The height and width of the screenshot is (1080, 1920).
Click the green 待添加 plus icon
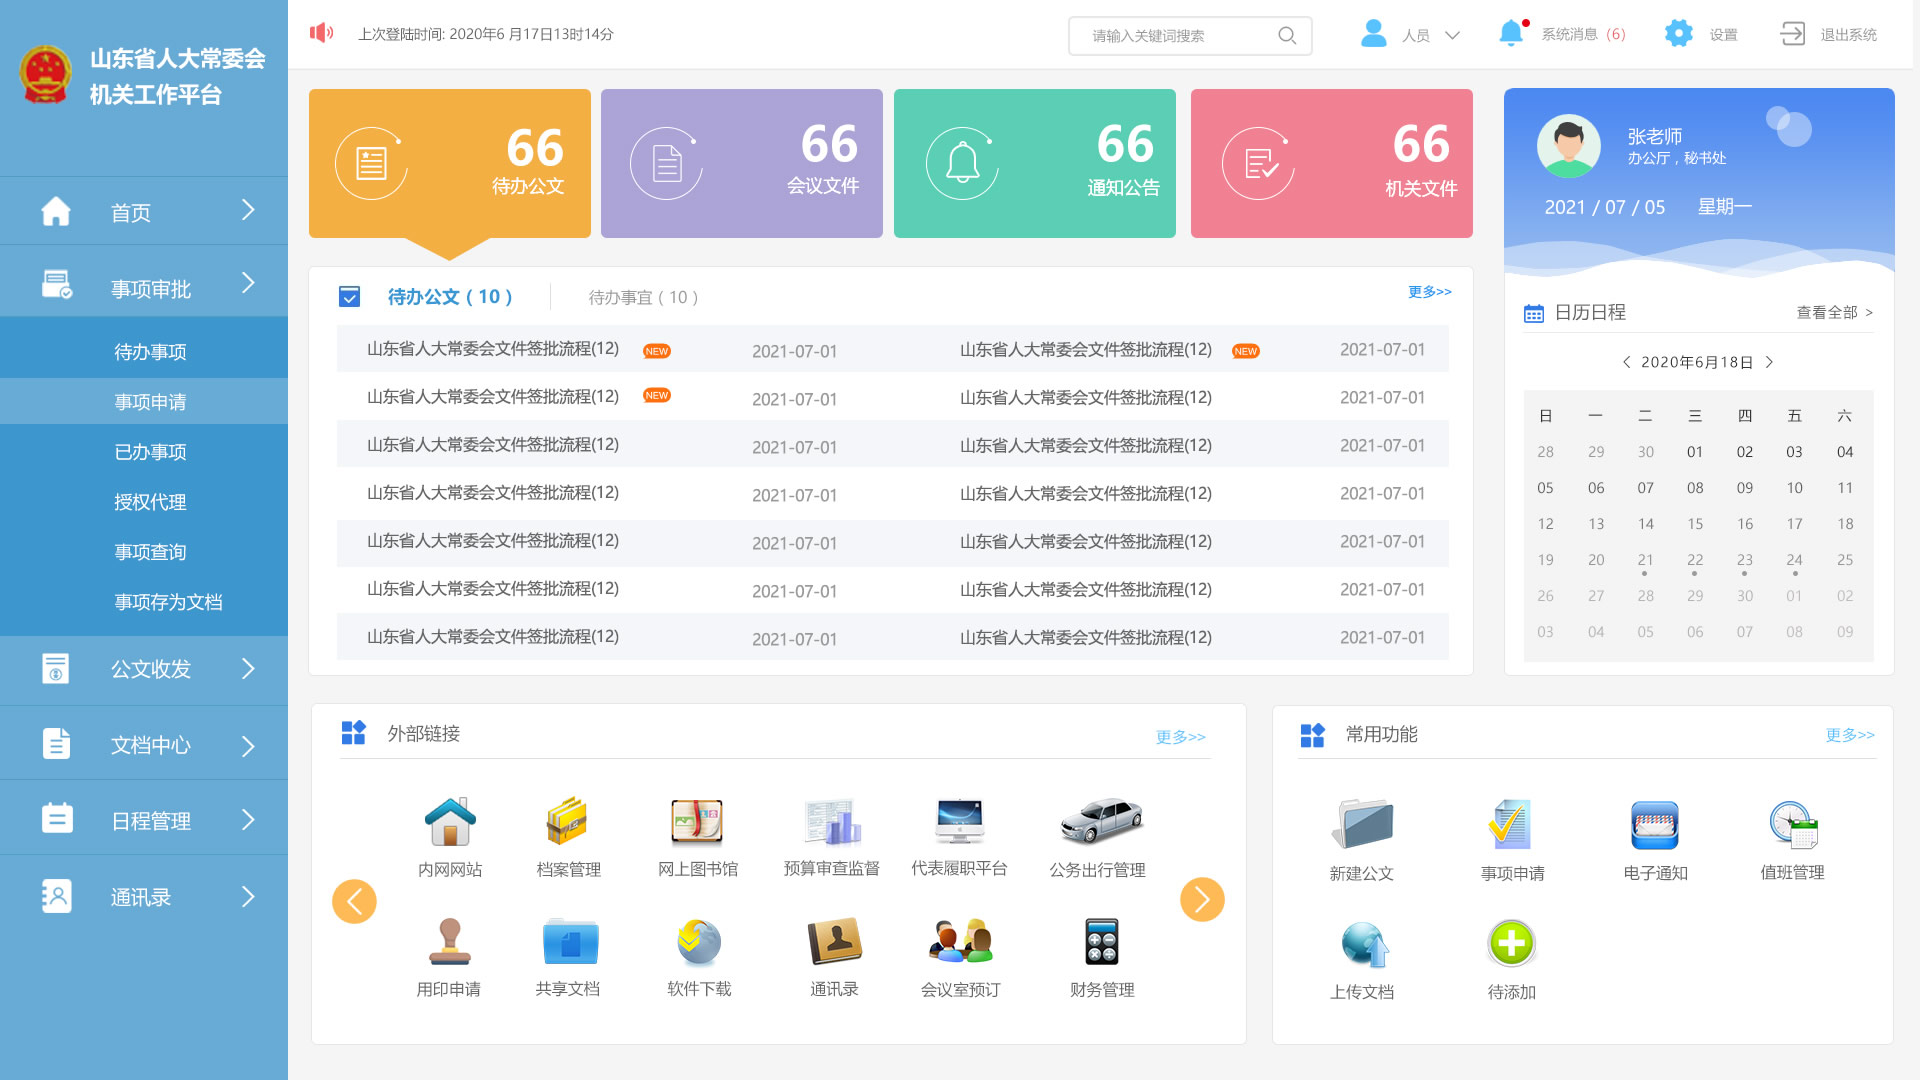point(1511,943)
